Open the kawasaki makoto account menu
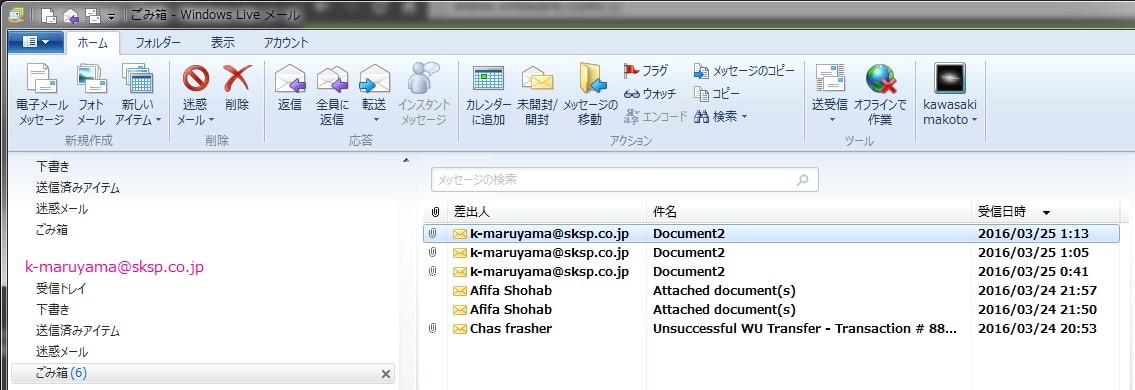The width and height of the screenshot is (1135, 390). click(950, 95)
